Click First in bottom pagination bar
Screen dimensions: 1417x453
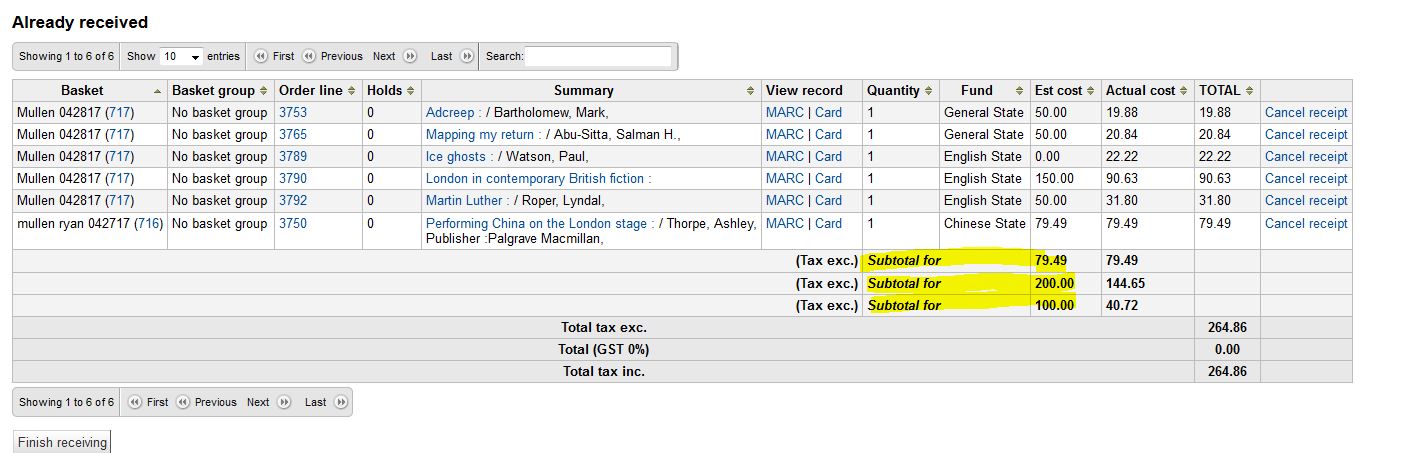click(148, 402)
